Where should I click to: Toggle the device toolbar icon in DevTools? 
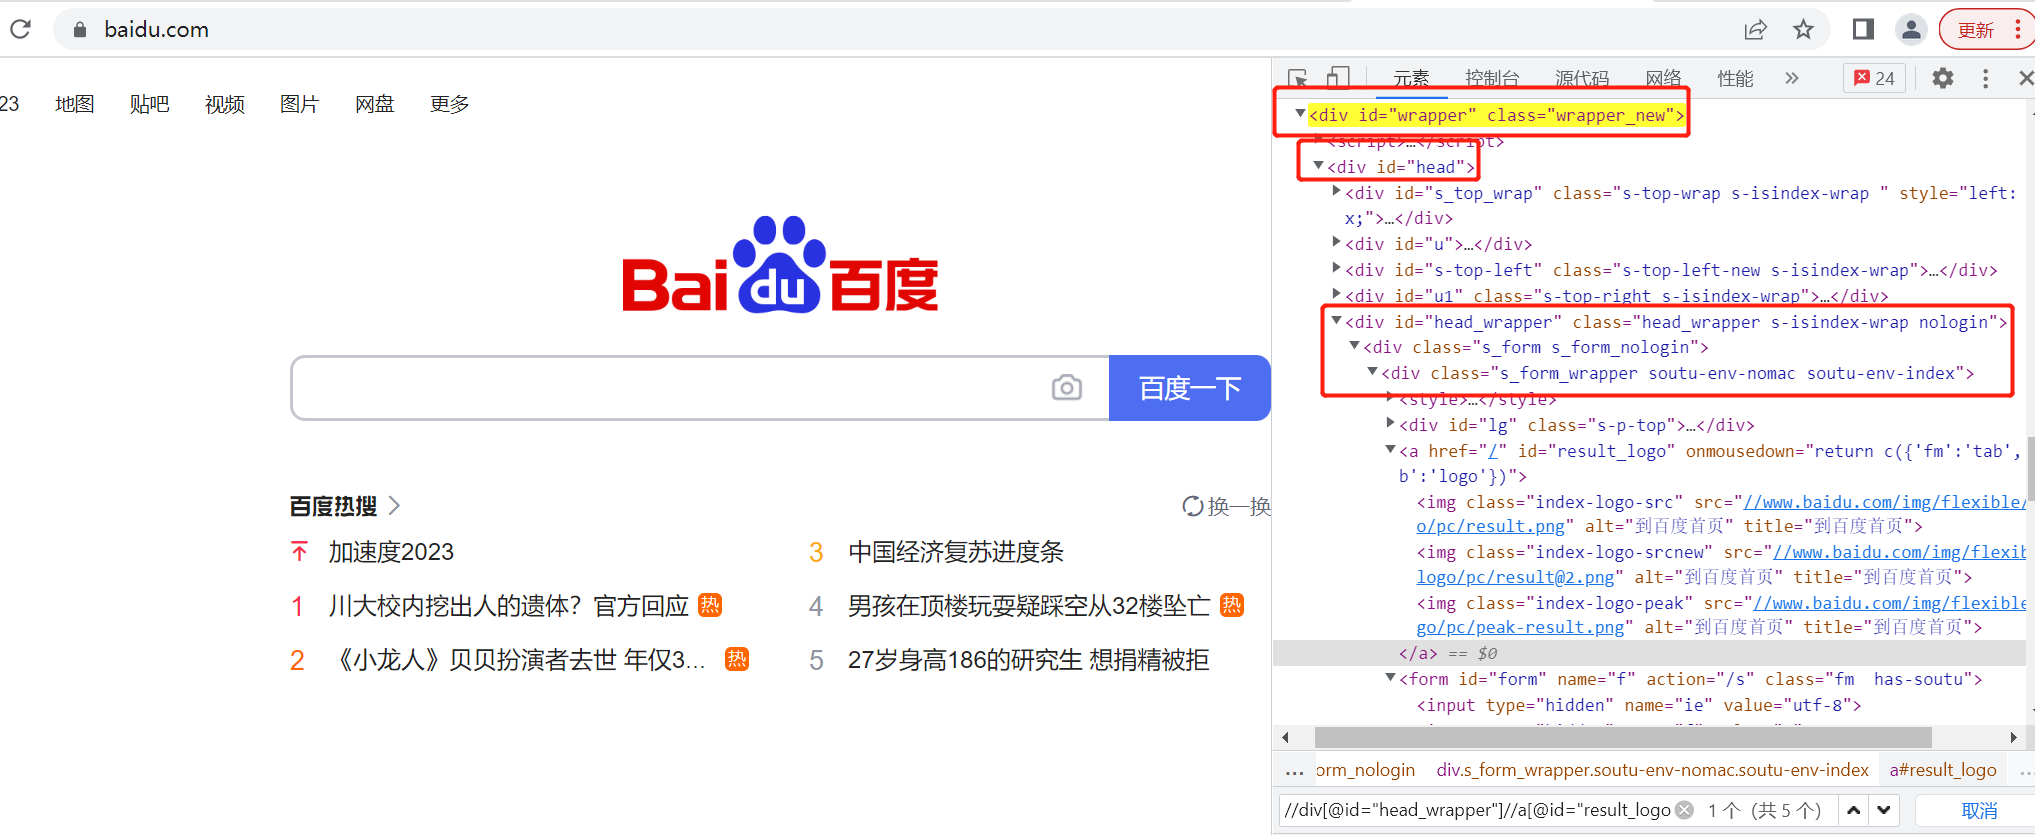click(x=1338, y=78)
